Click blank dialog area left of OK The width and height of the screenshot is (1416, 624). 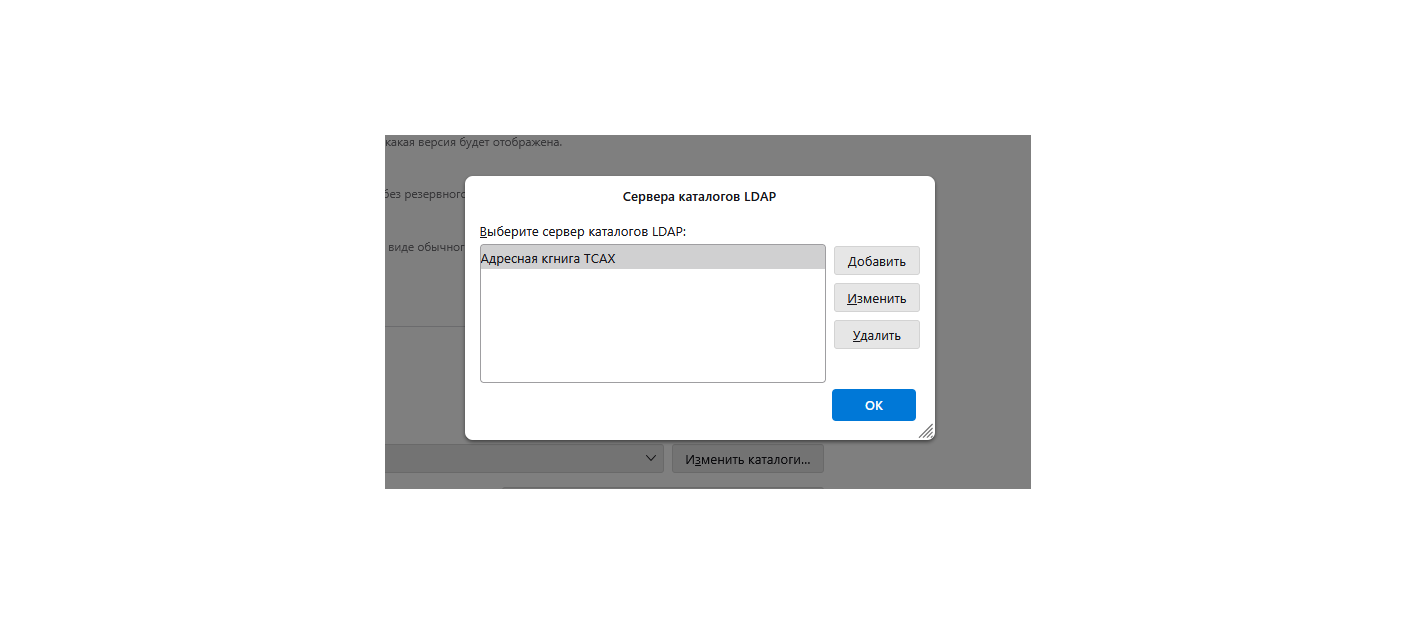click(650, 407)
